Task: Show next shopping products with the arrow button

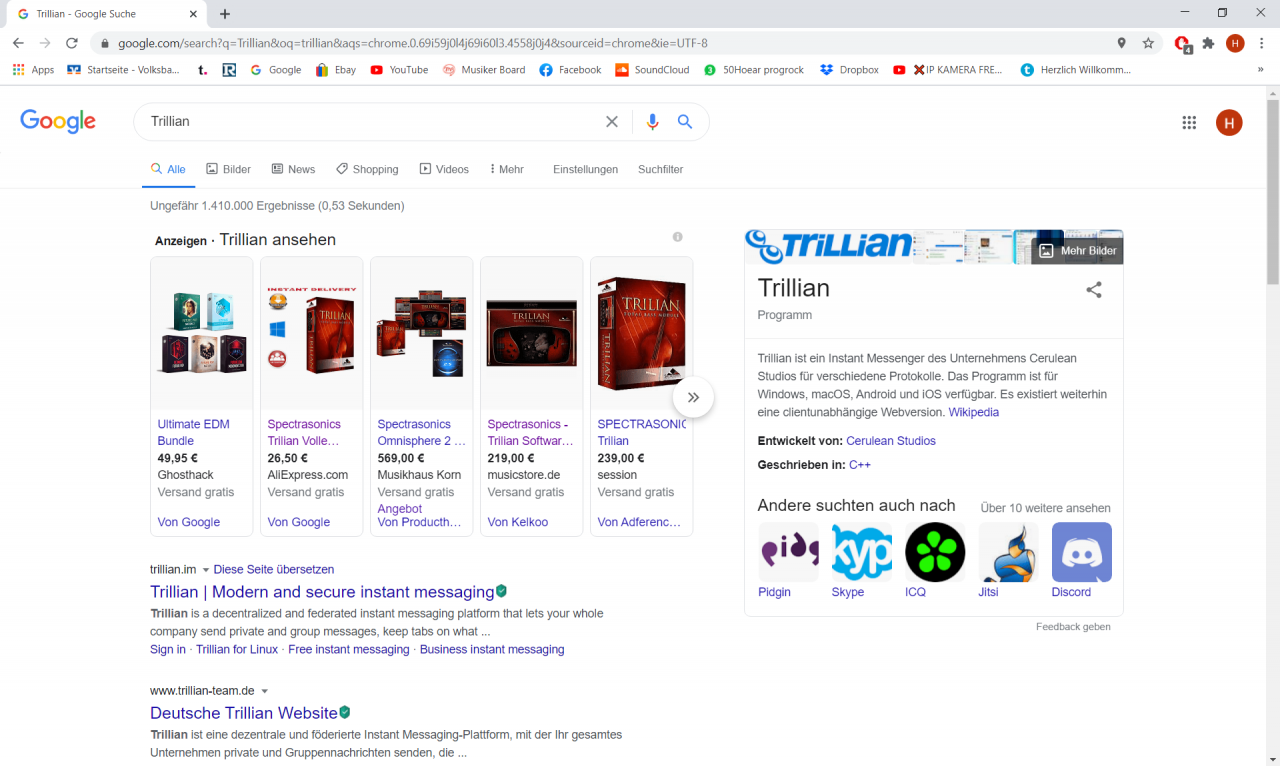Action: pos(693,397)
